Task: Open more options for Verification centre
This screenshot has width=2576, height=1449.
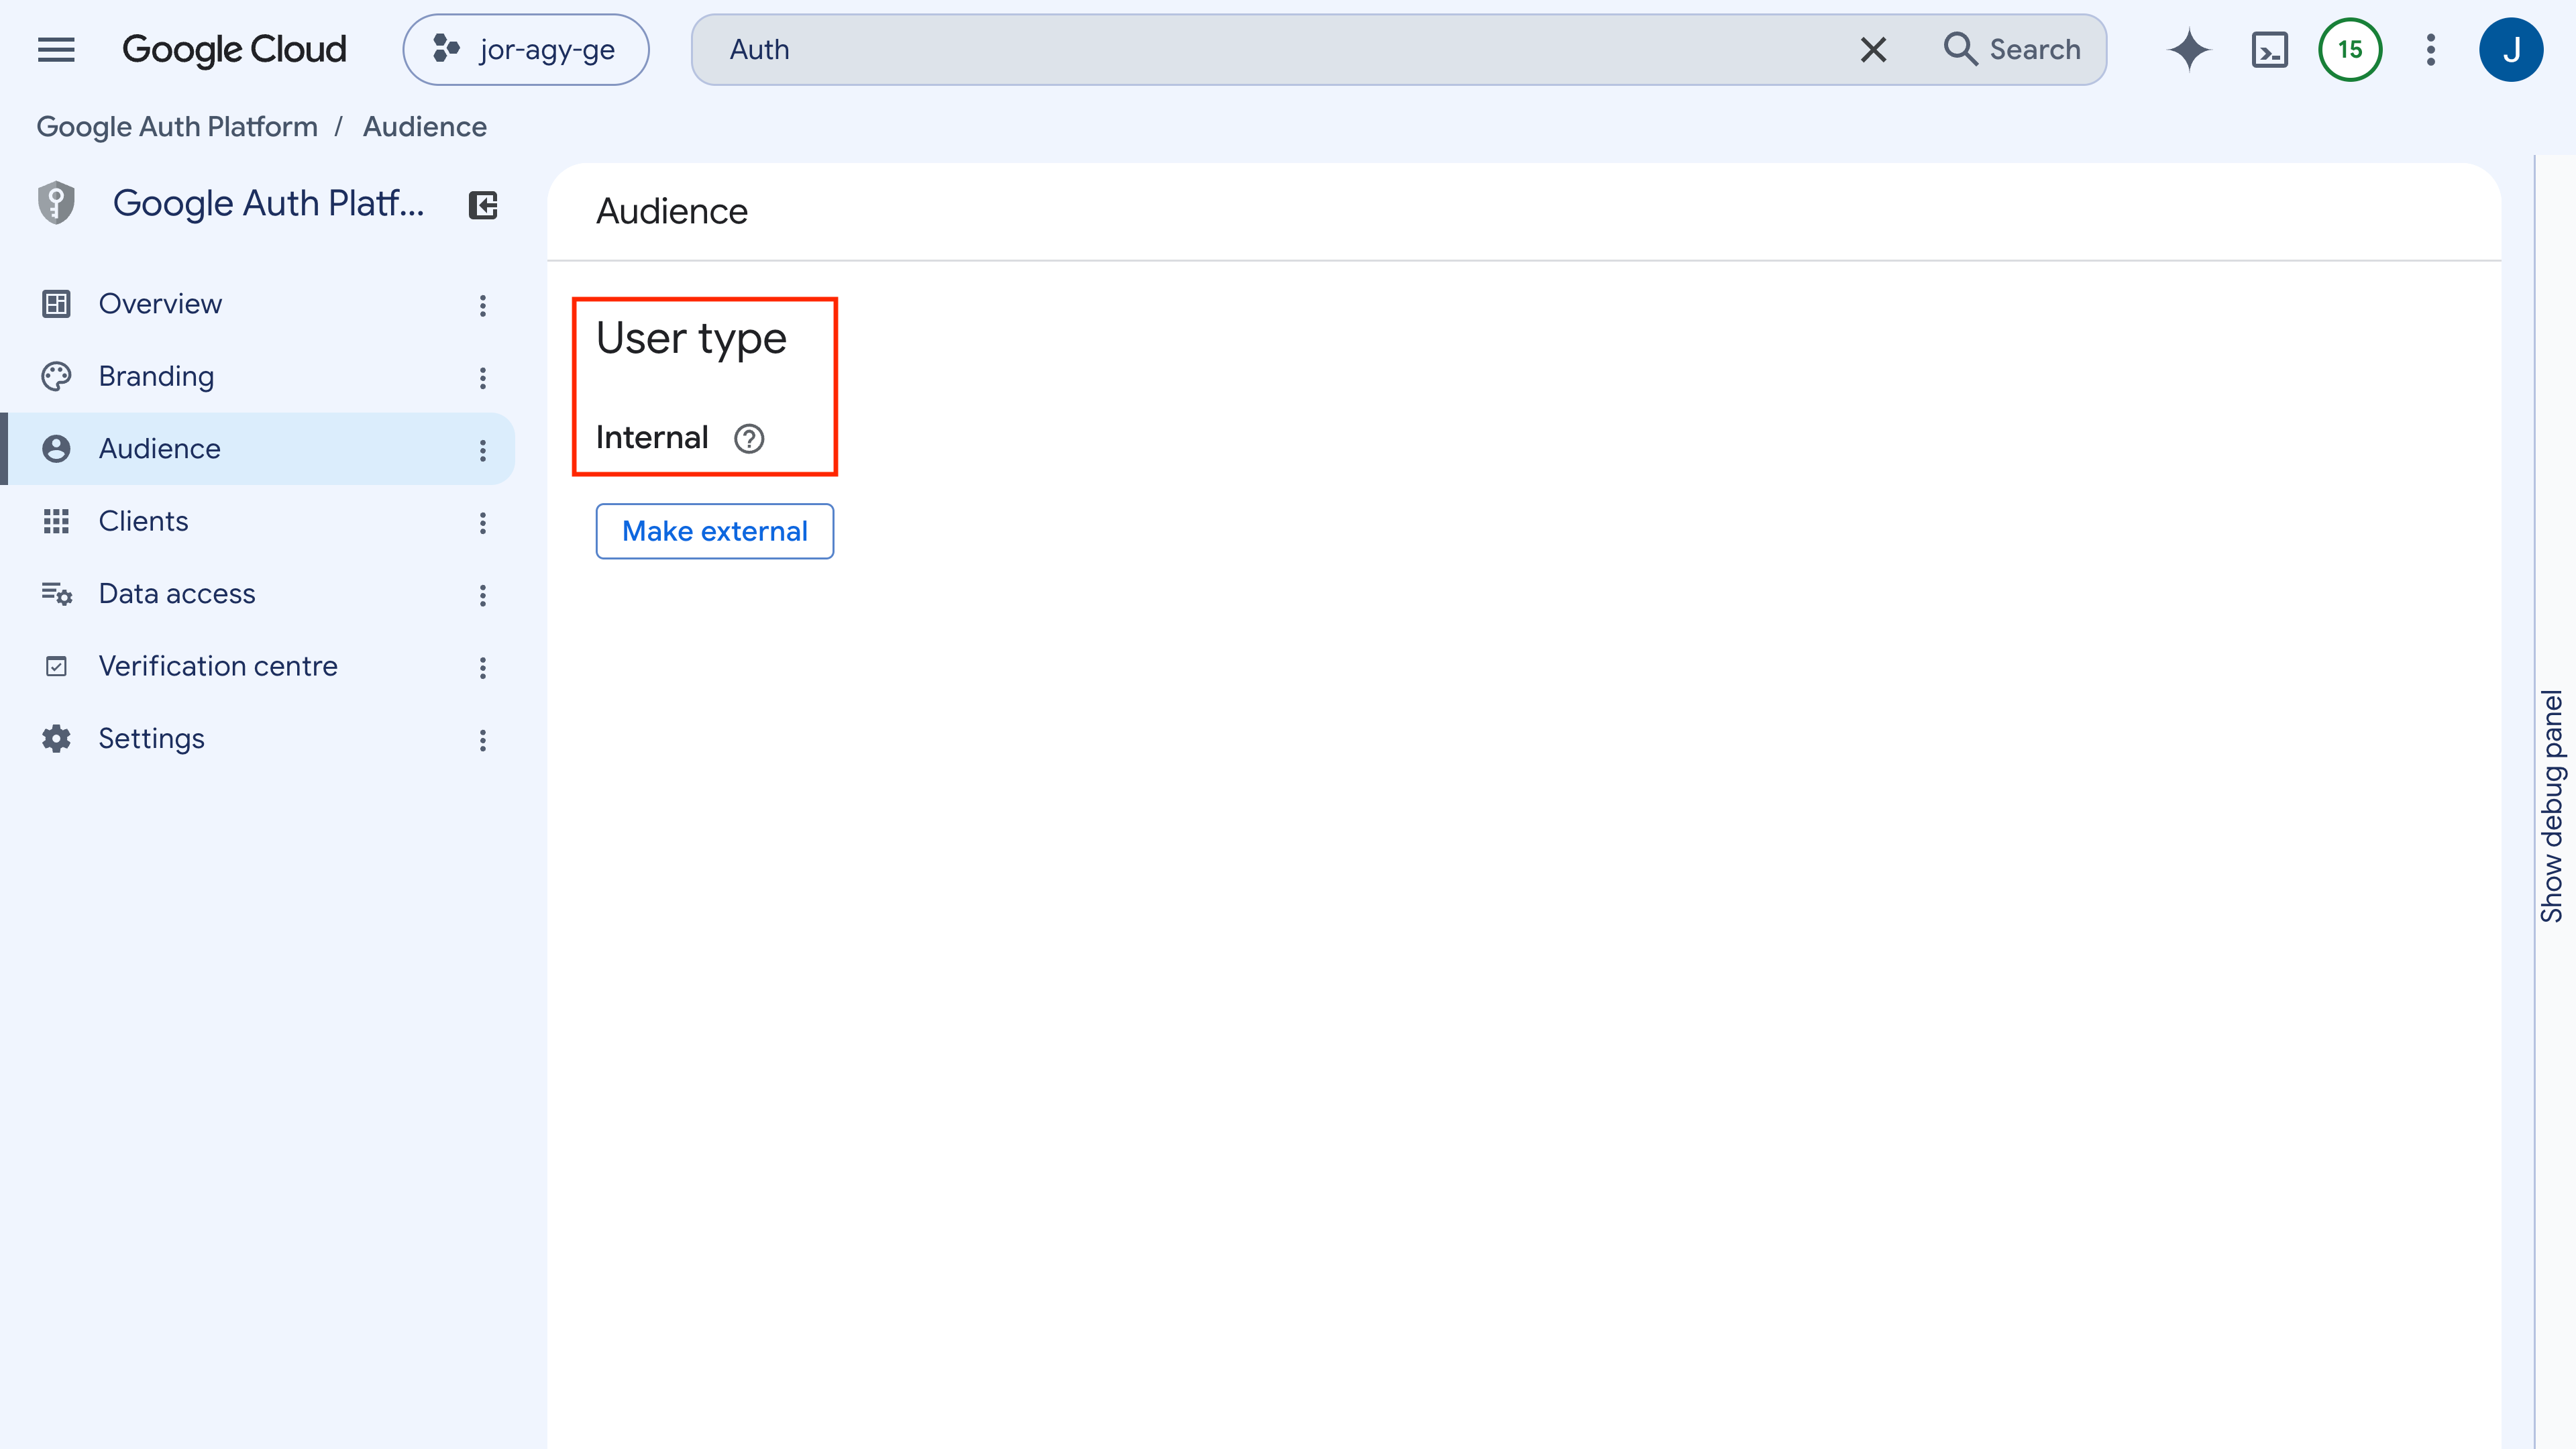Action: pos(483,668)
